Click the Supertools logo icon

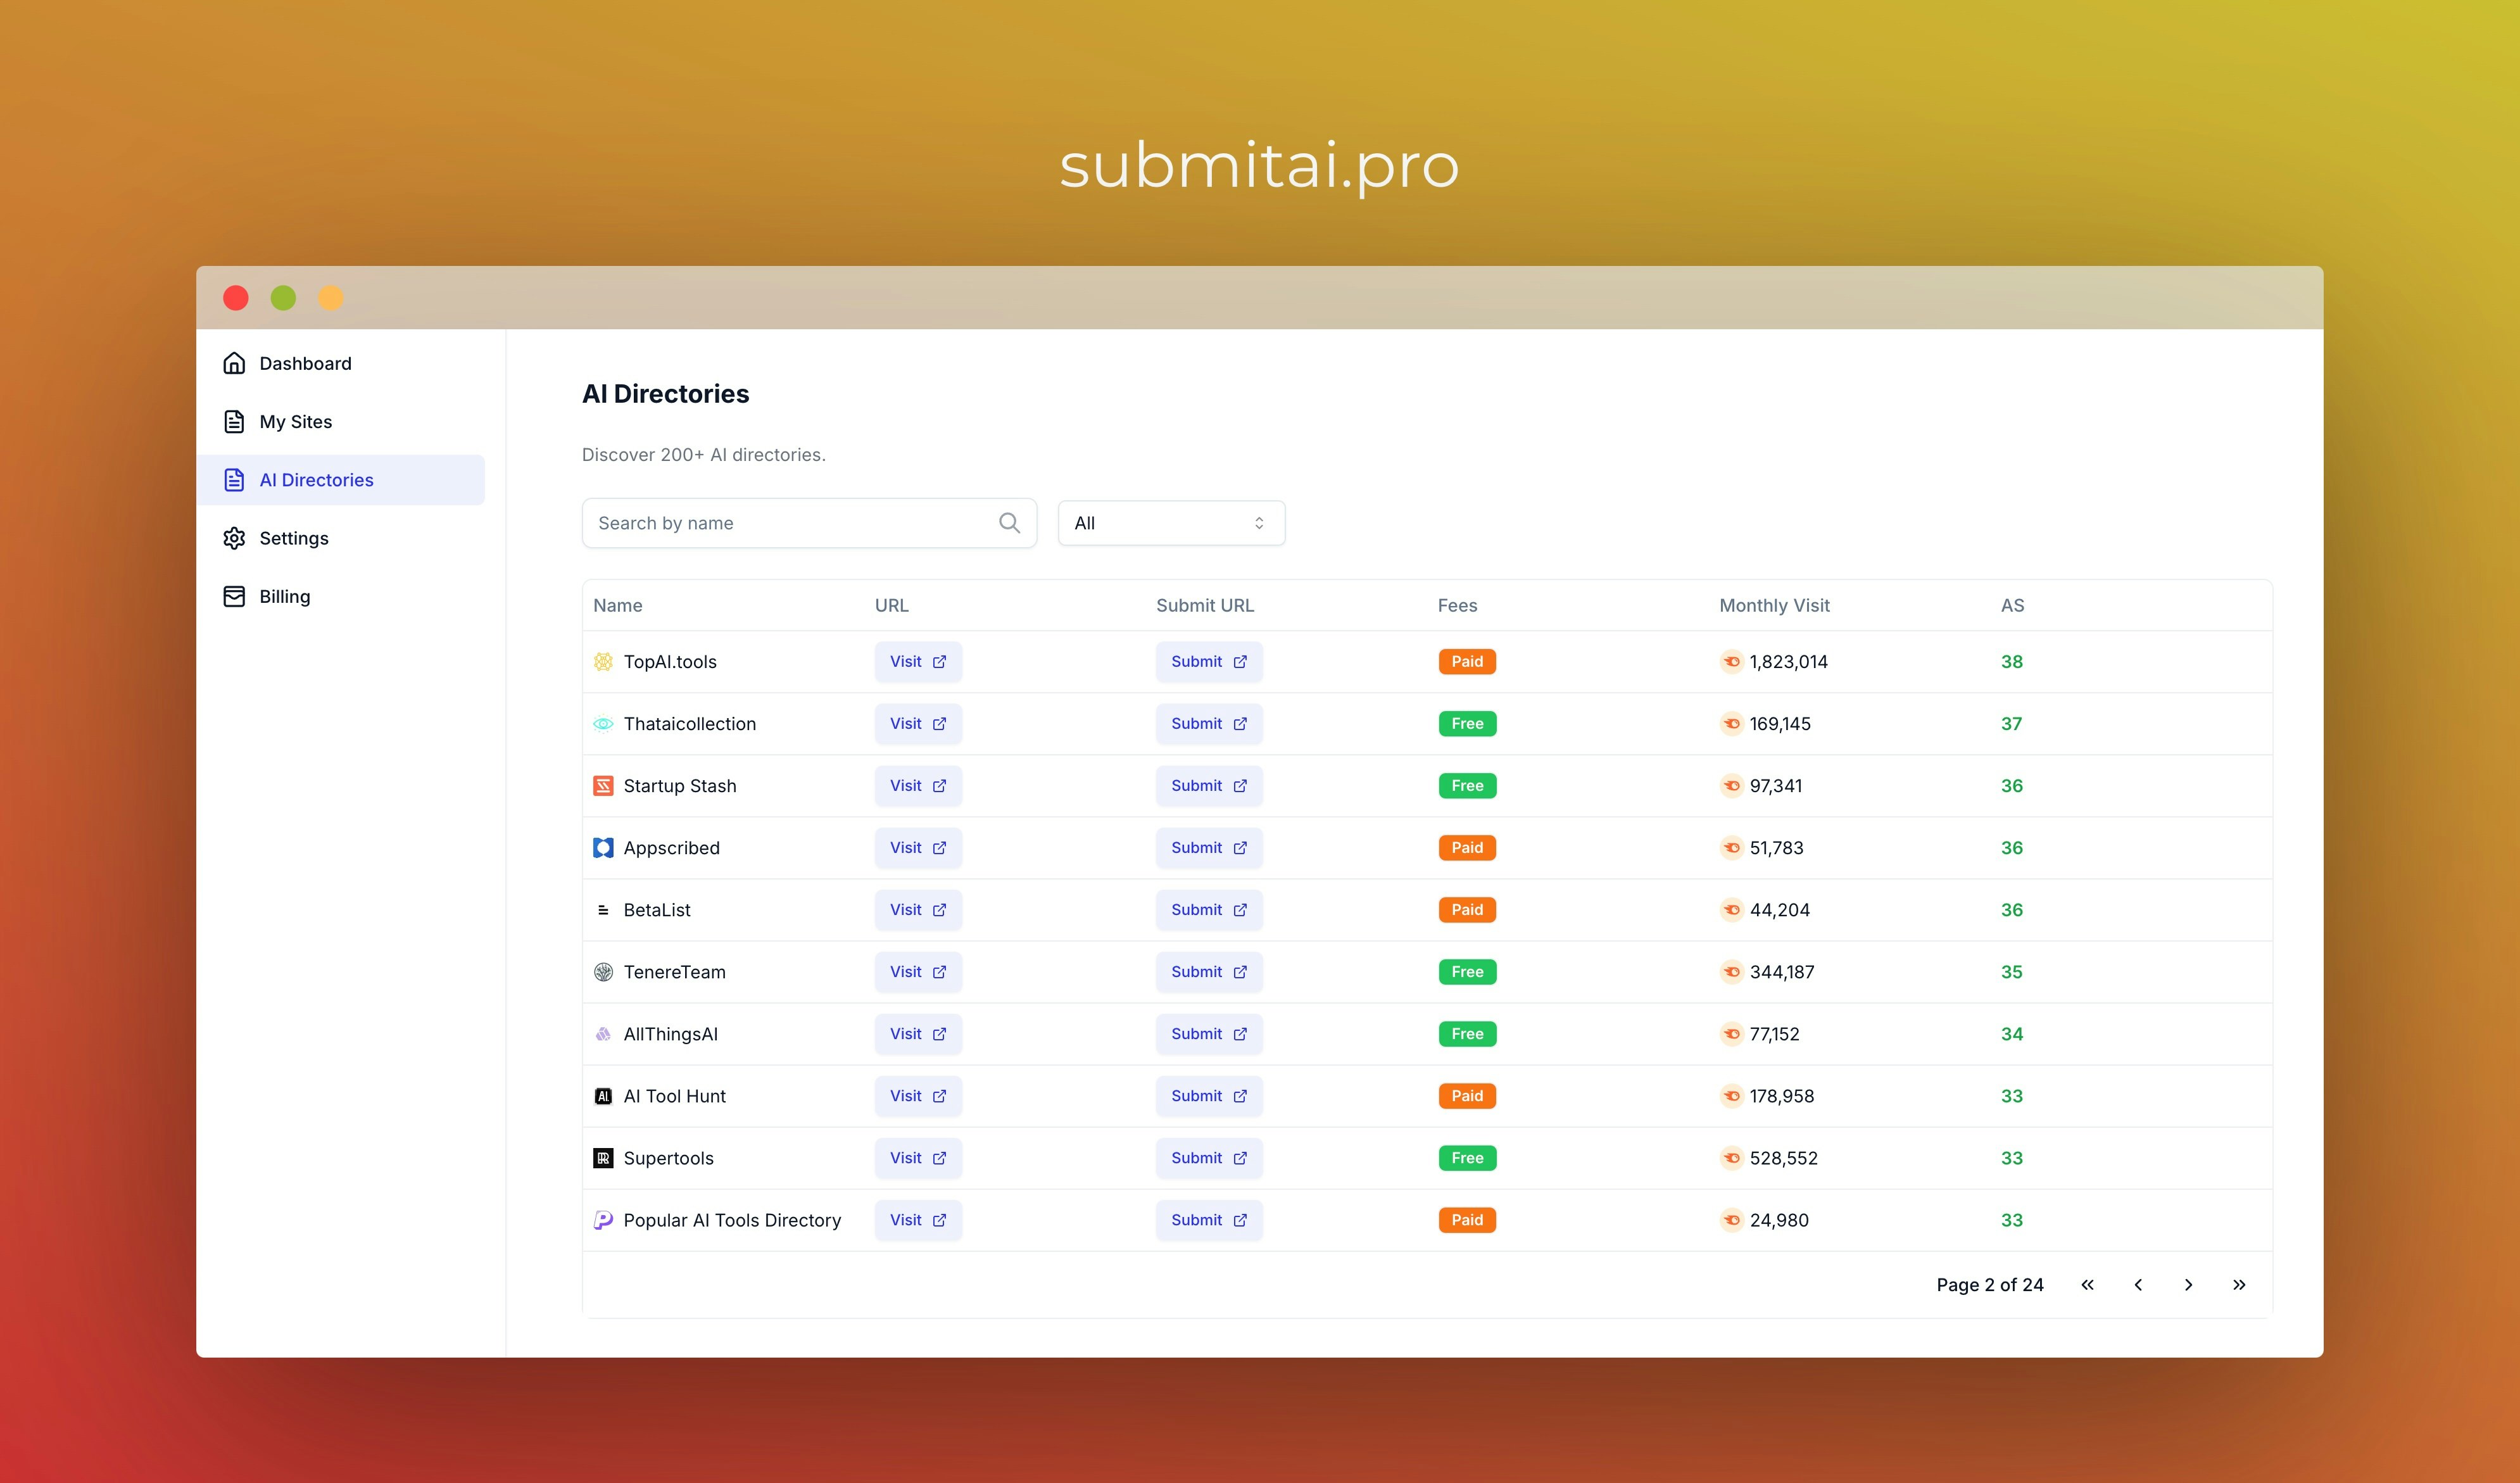[603, 1158]
